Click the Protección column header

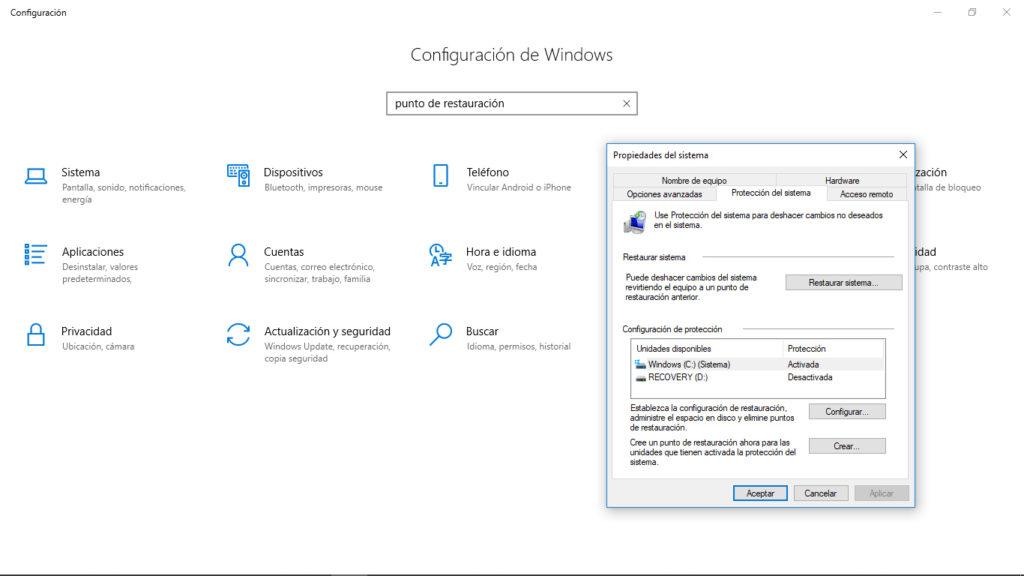tap(833, 349)
